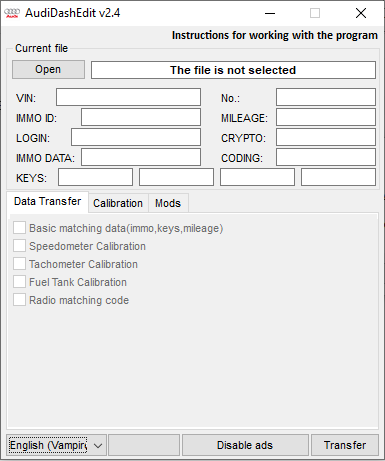Screen dimensions: 385x461
Task: Open Instructions for working with the program
Action: [275, 35]
